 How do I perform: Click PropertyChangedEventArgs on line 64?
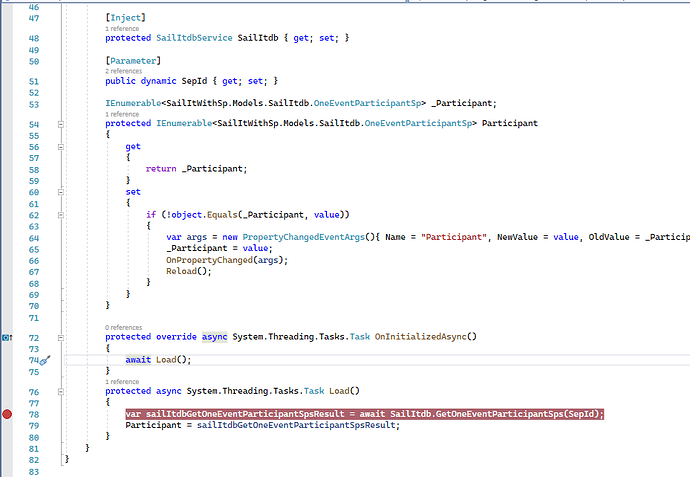click(304, 237)
